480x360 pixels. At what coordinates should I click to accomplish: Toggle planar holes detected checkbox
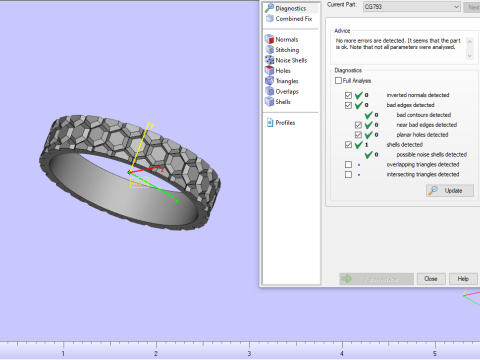point(358,135)
